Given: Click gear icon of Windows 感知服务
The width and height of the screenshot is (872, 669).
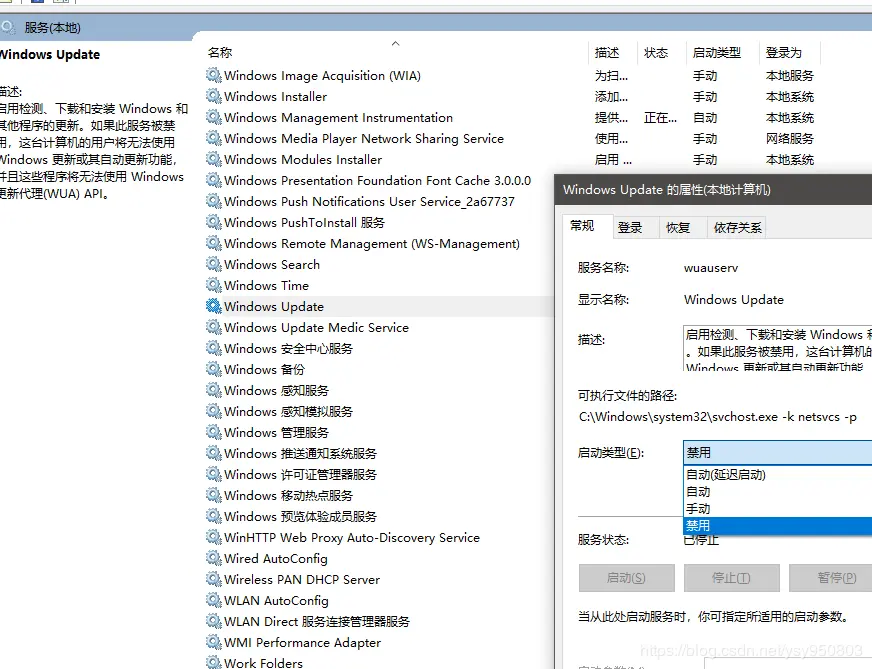Looking at the screenshot, I should (x=214, y=389).
